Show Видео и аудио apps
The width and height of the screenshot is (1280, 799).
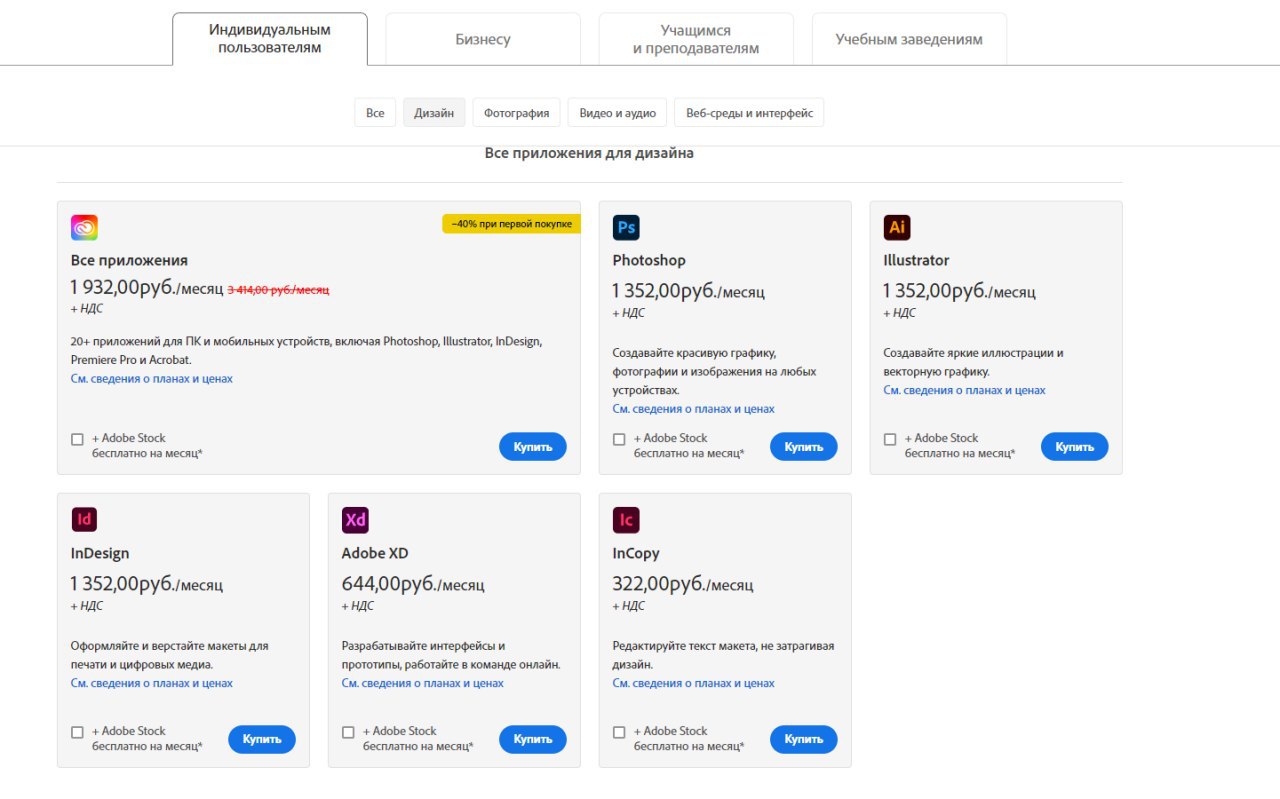pyautogui.click(x=617, y=113)
